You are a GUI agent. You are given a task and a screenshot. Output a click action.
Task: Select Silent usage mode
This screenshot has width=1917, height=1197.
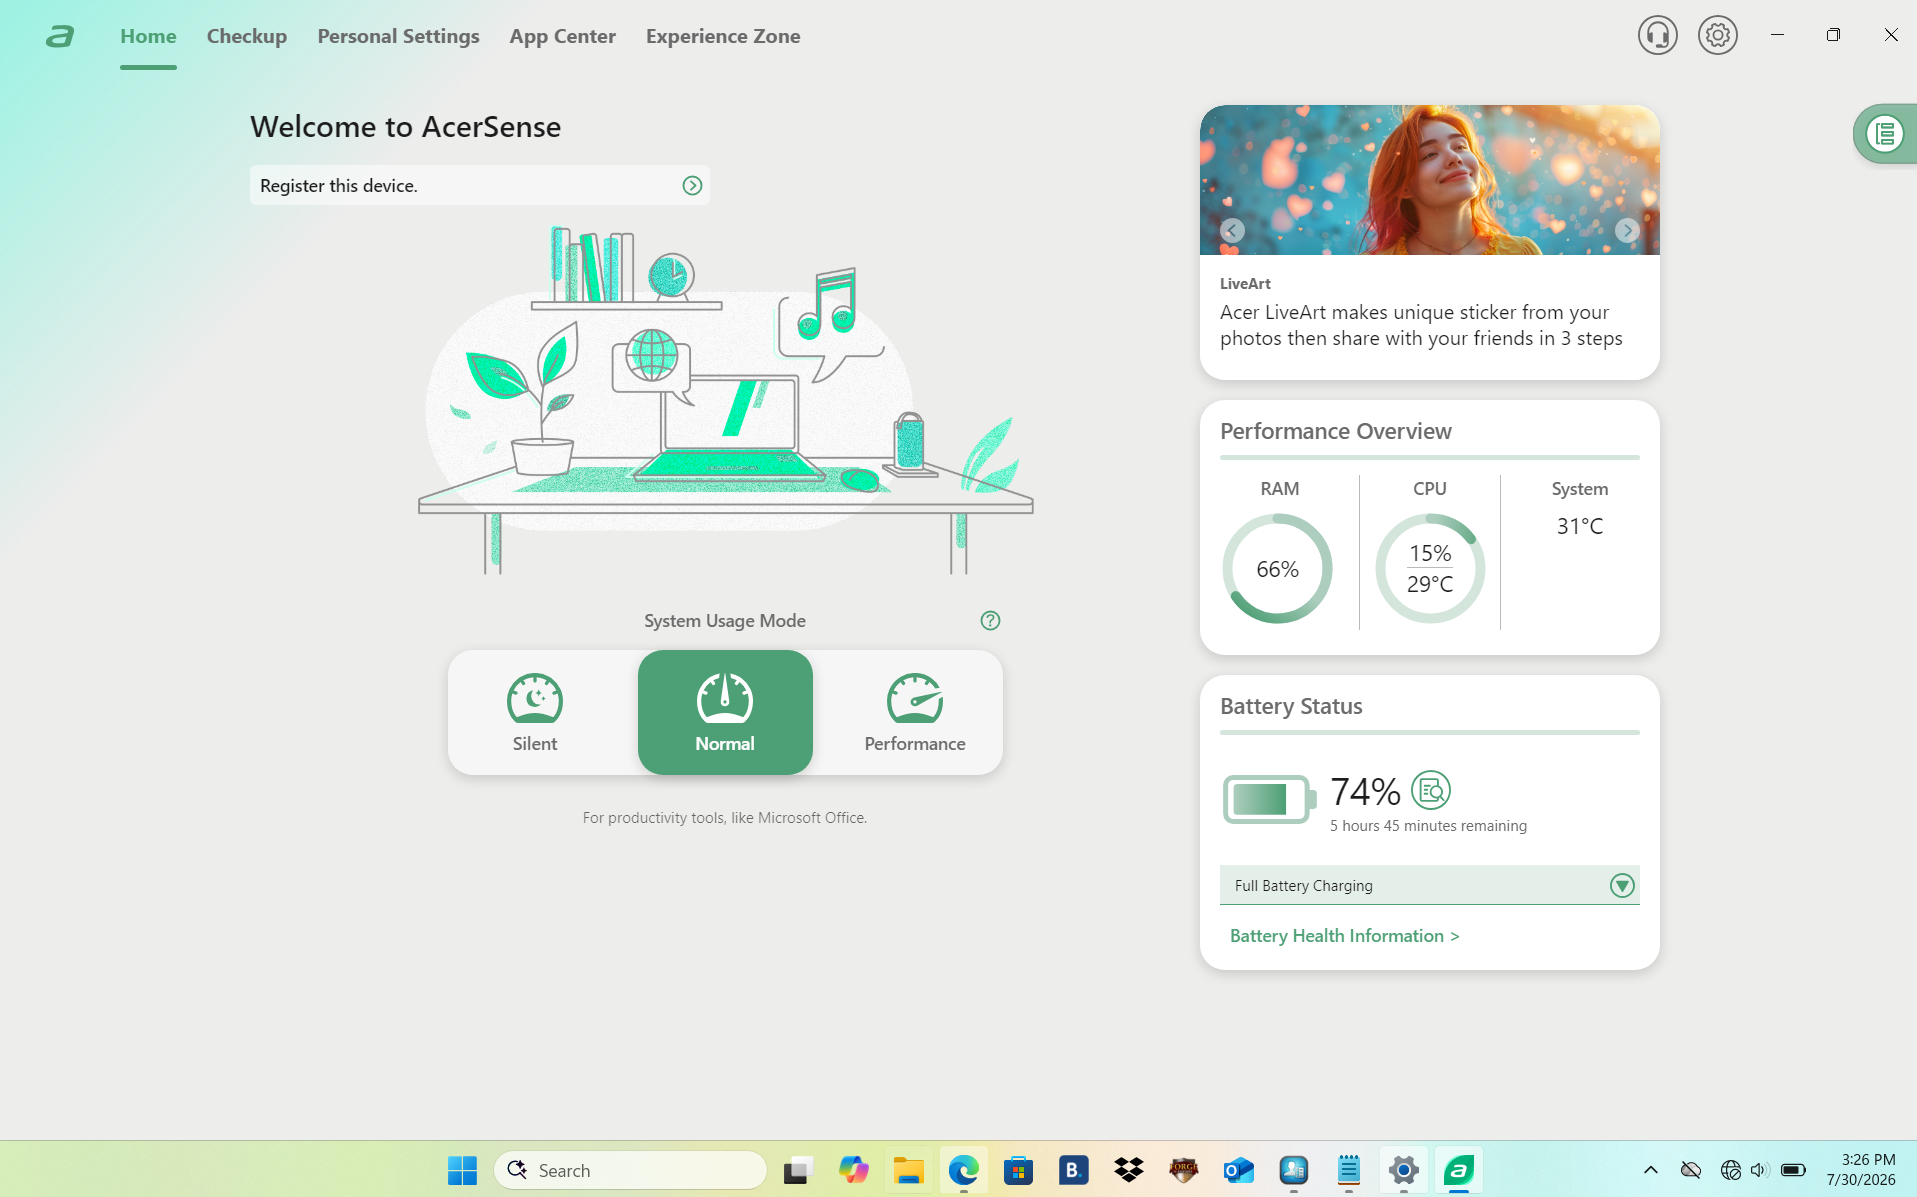point(535,712)
